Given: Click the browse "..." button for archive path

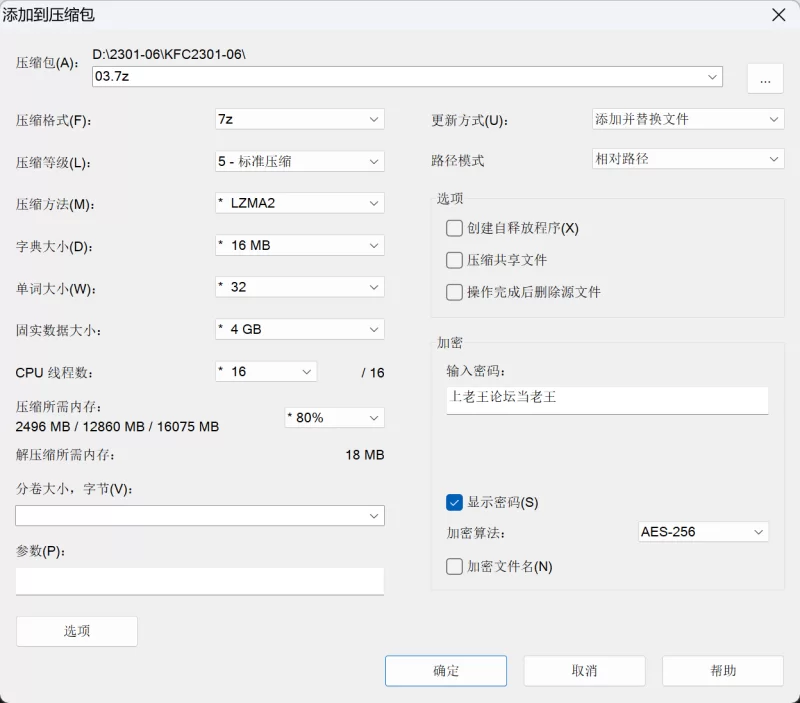Looking at the screenshot, I should coord(765,79).
